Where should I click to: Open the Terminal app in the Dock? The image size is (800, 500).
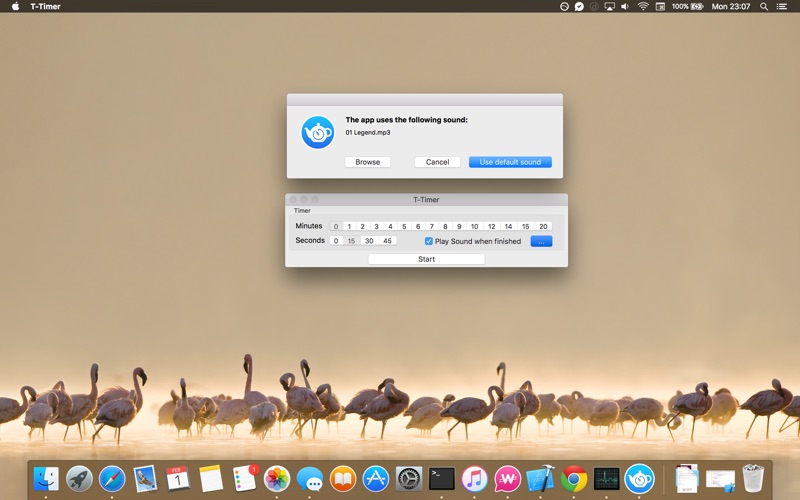click(441, 479)
